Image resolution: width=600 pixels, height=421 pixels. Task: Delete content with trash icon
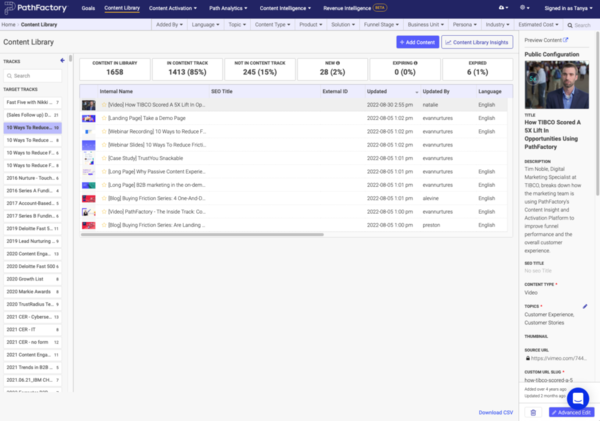(533, 412)
